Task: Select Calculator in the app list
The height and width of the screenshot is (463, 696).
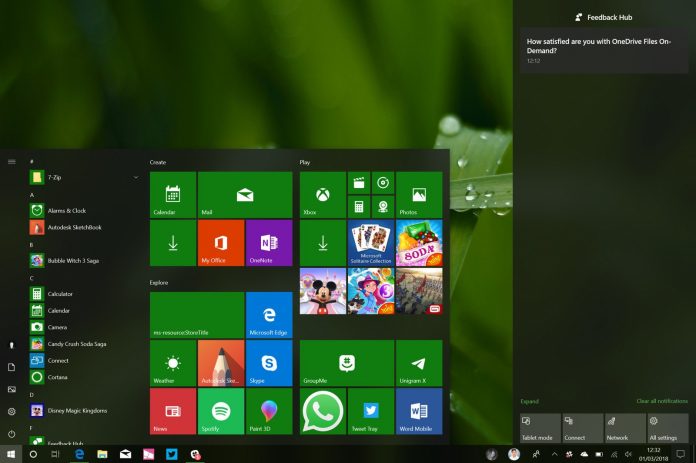Action: click(x=60, y=294)
